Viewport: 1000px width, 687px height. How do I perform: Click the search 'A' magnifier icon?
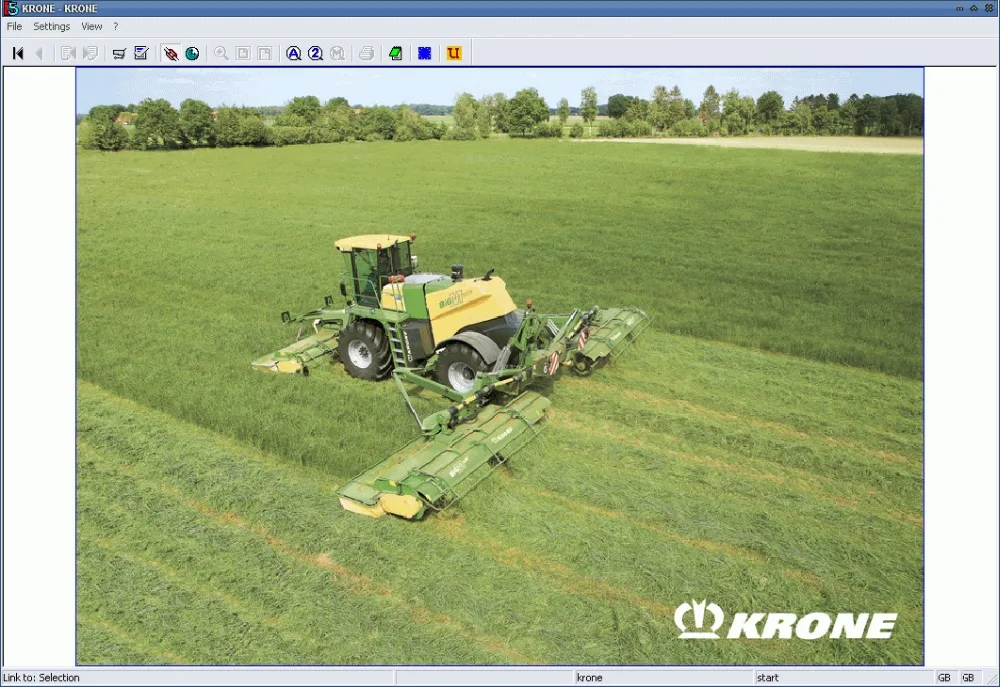tap(293, 54)
